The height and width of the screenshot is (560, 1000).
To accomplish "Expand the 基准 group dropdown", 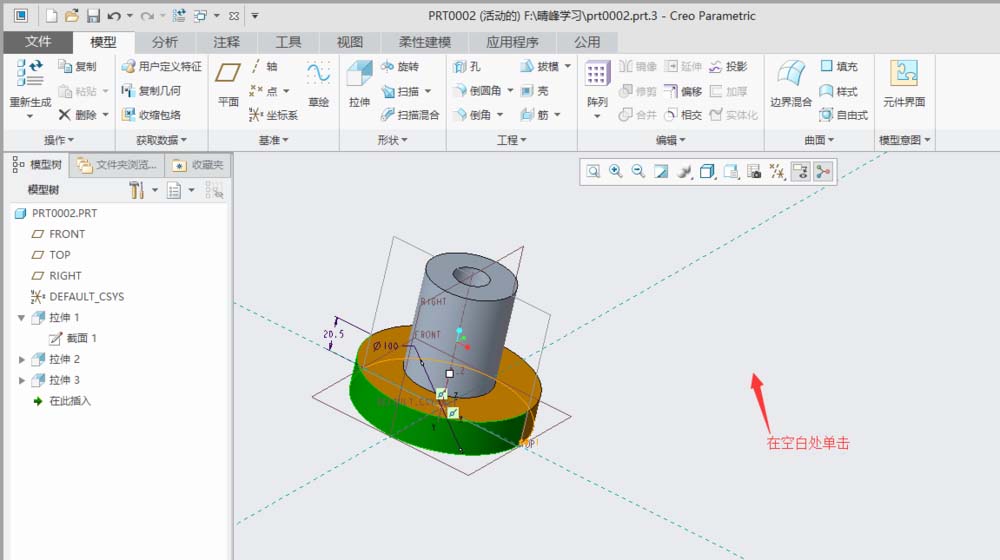I will point(274,140).
